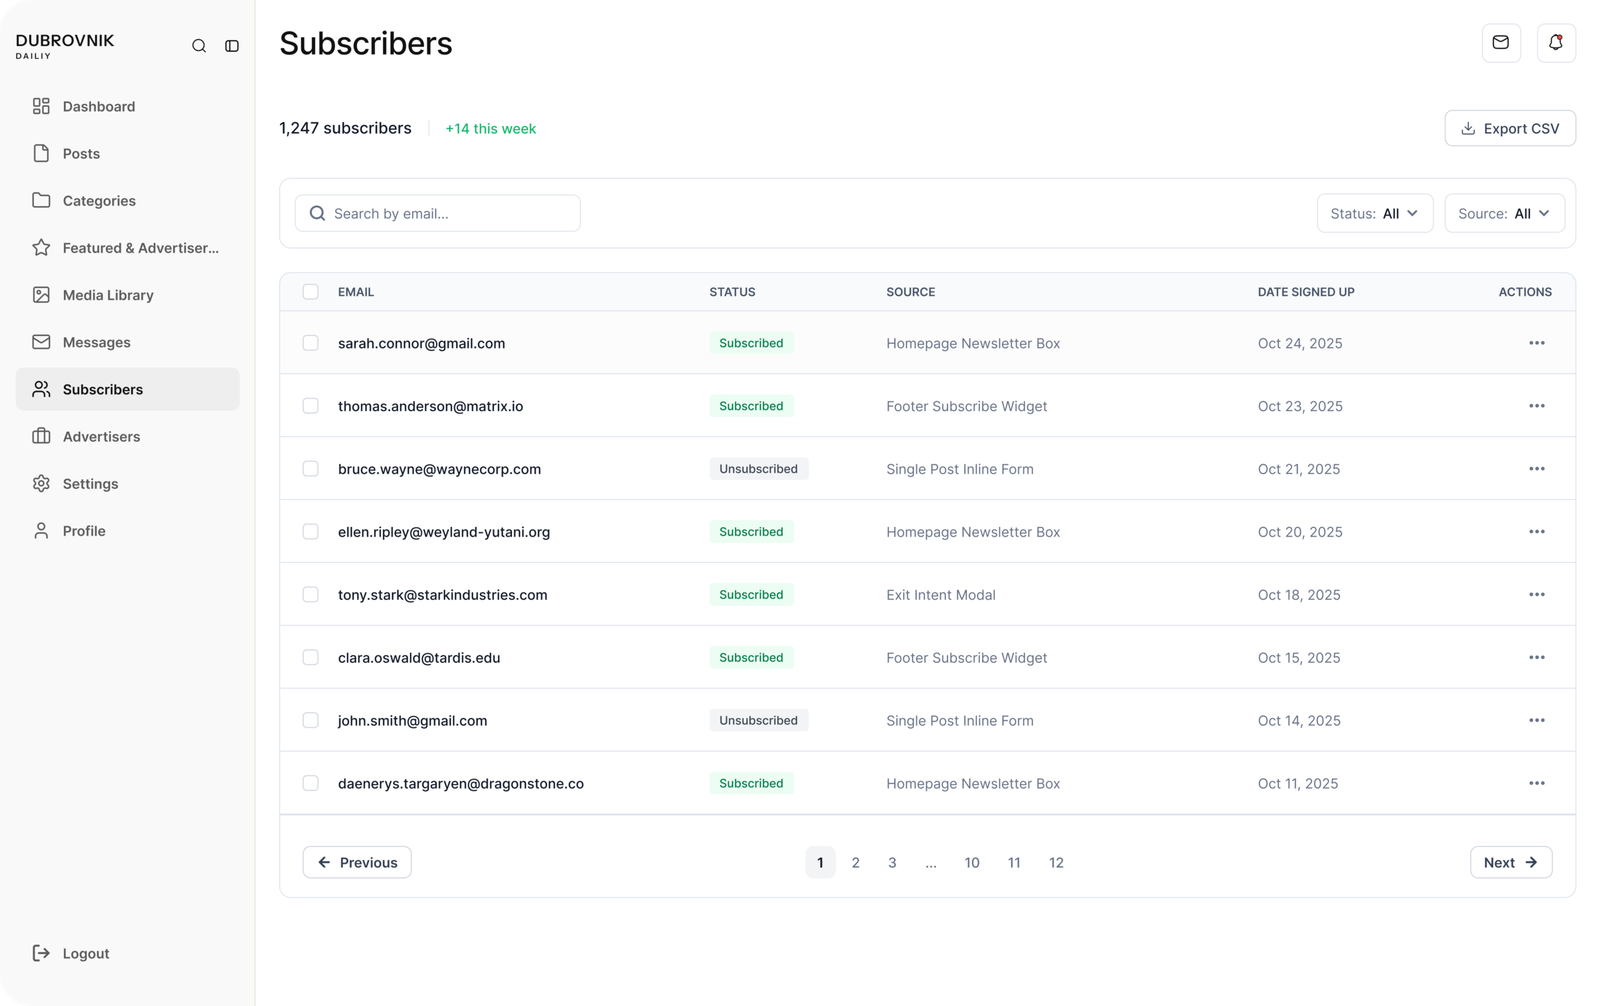Image resolution: width=1600 pixels, height=1006 pixels.
Task: Open notifications via the bell icon
Action: coord(1556,43)
